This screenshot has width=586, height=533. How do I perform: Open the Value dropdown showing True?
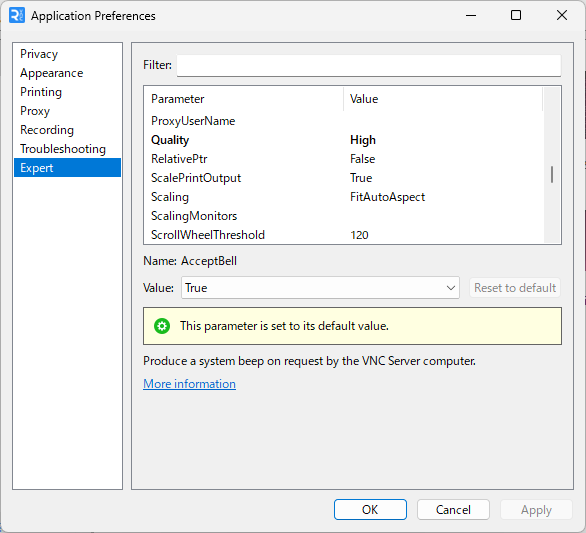320,288
